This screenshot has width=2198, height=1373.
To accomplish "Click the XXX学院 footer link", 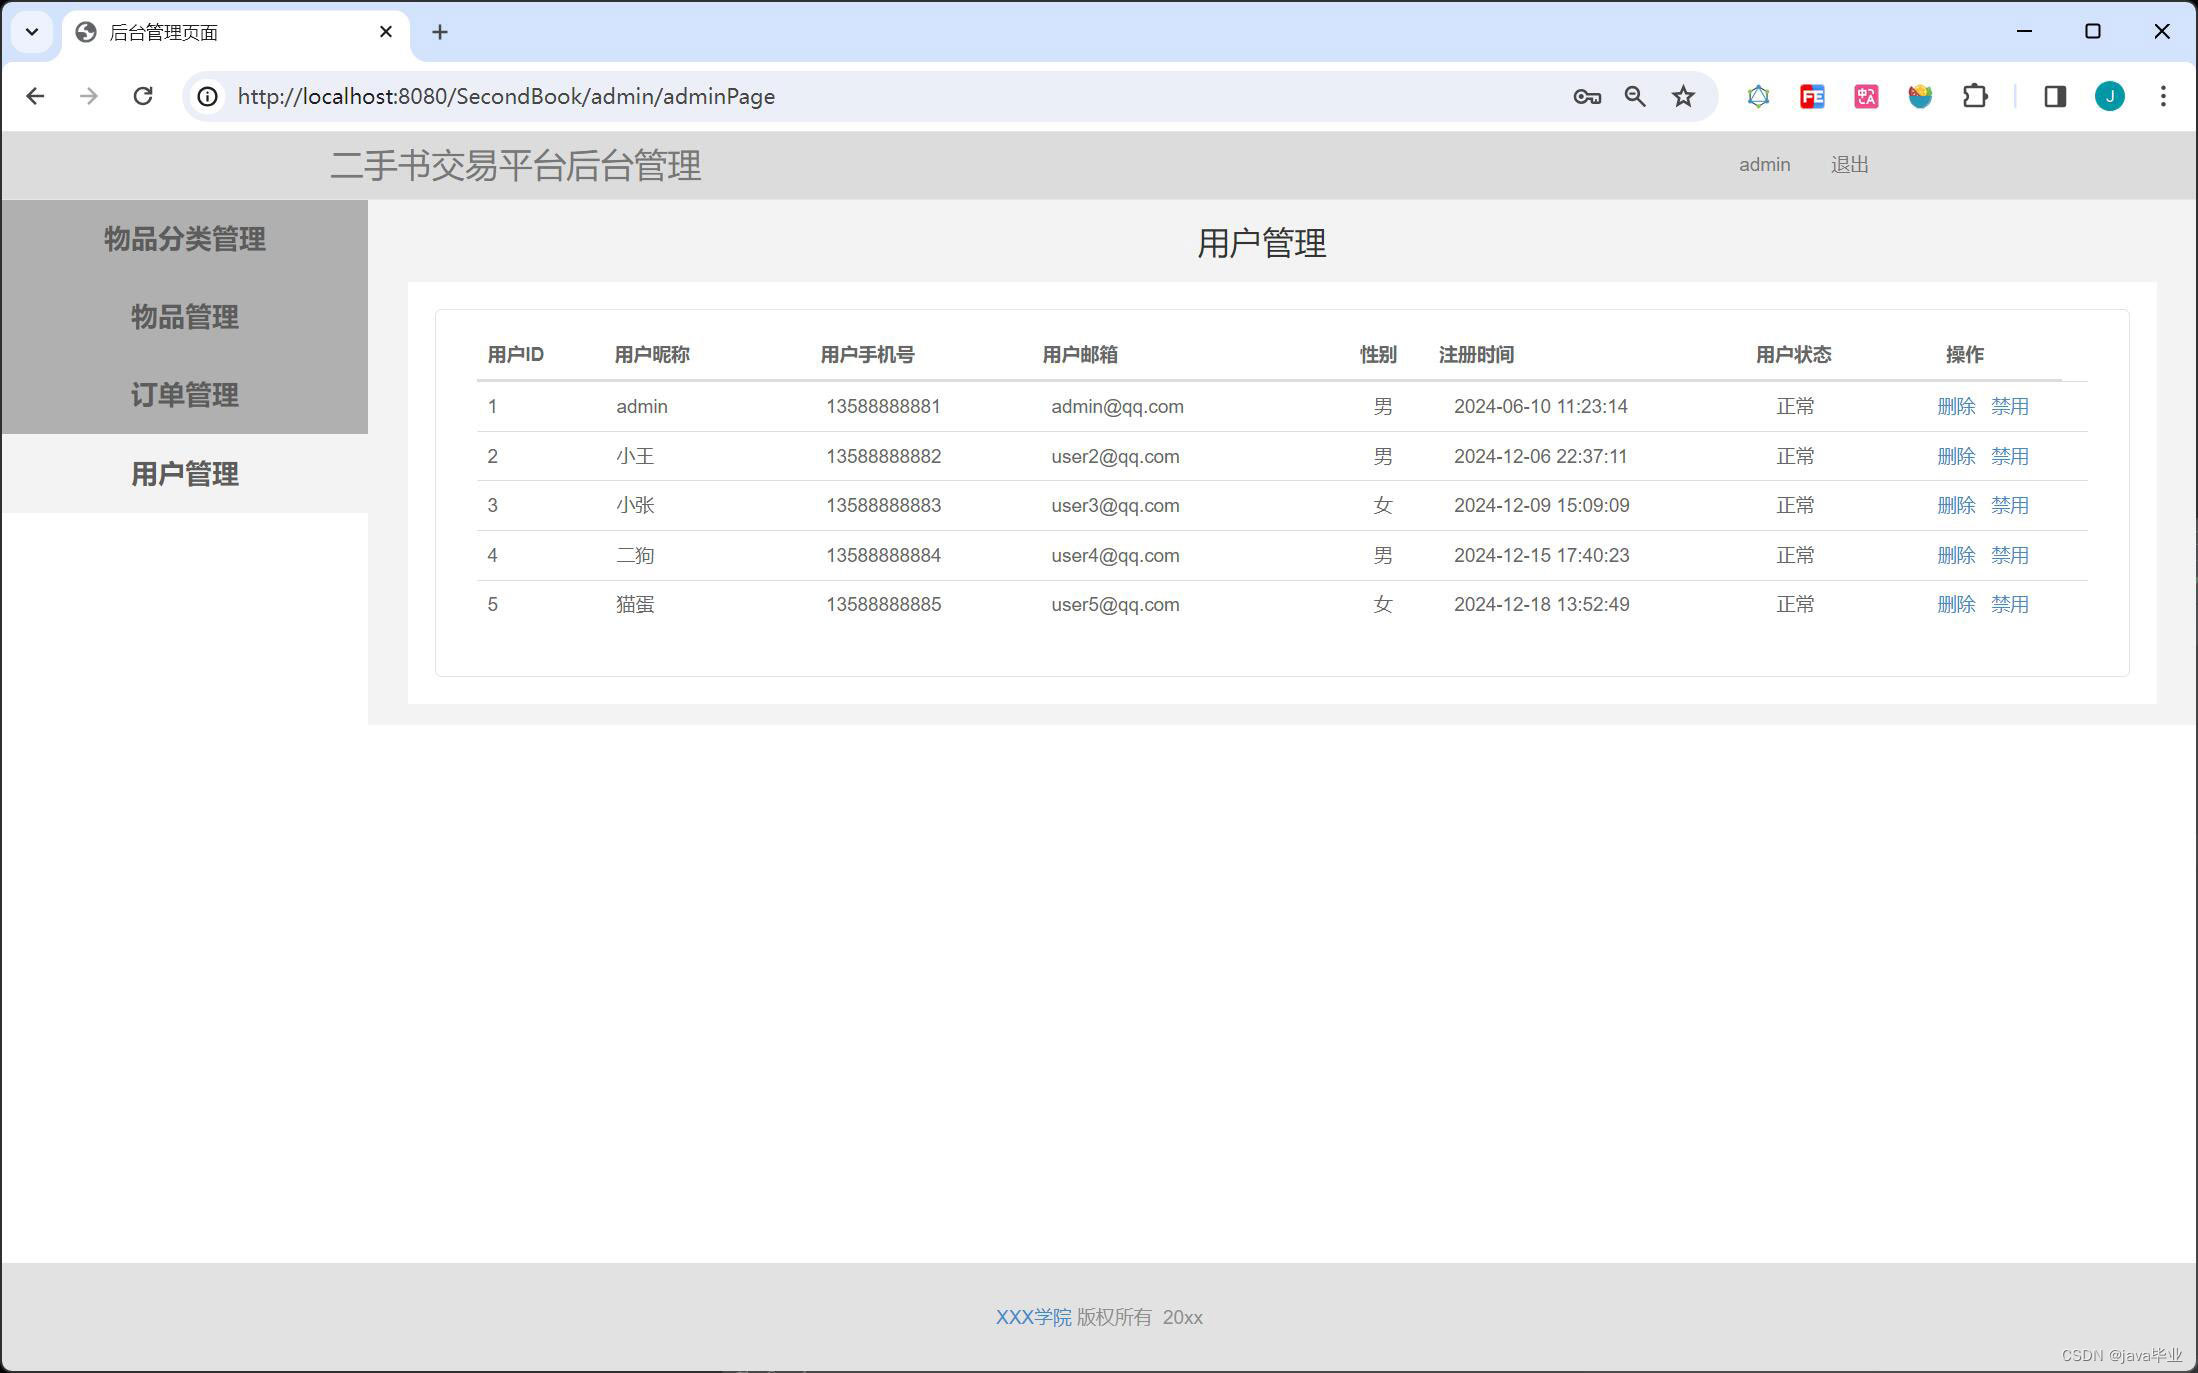I will [1033, 1317].
